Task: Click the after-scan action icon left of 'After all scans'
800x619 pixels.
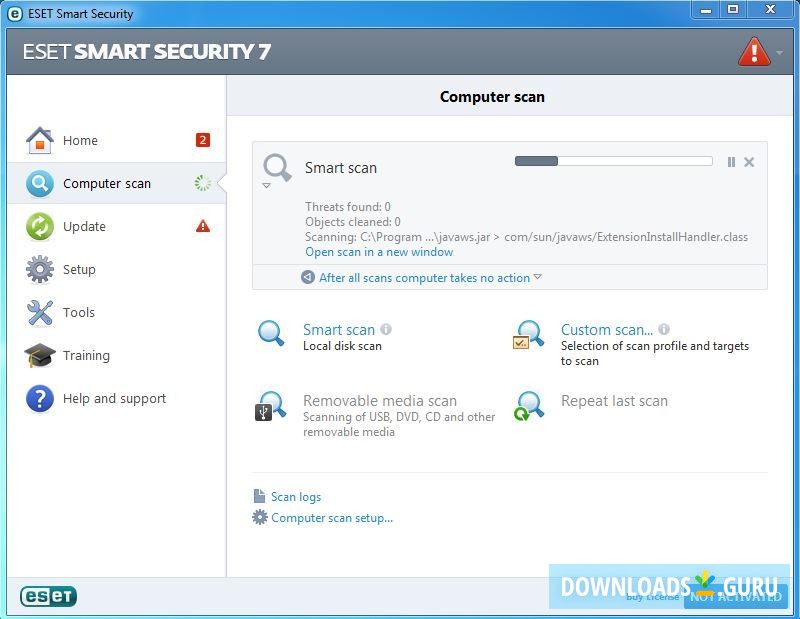Action: [308, 277]
